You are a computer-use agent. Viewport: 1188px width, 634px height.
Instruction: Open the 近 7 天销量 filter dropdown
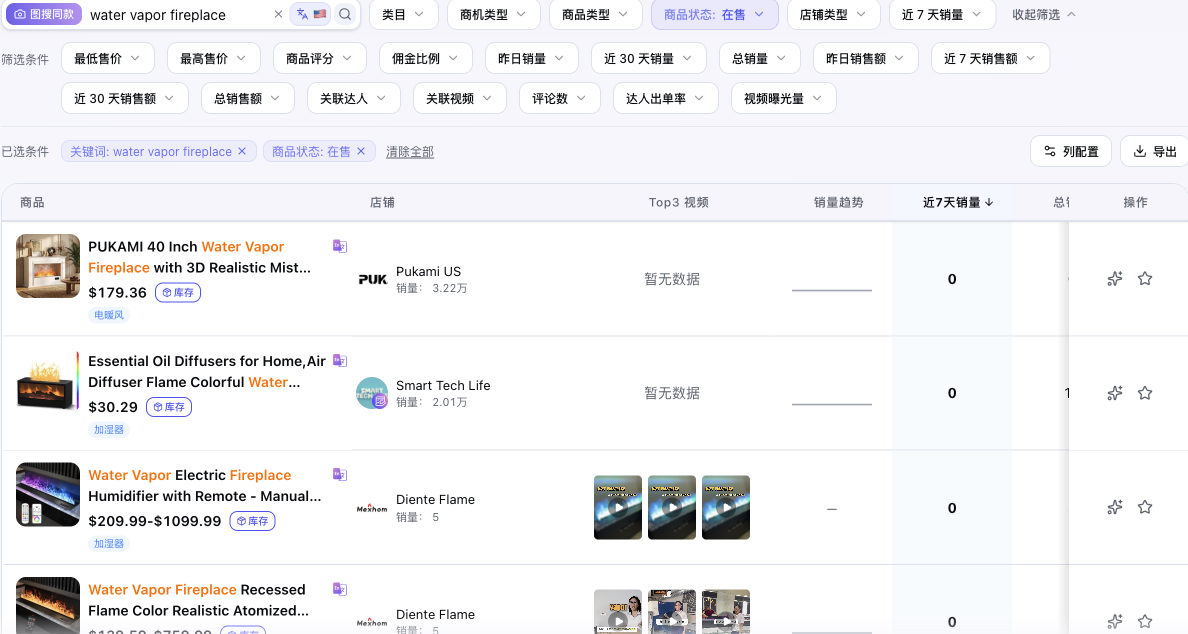[x=942, y=14]
